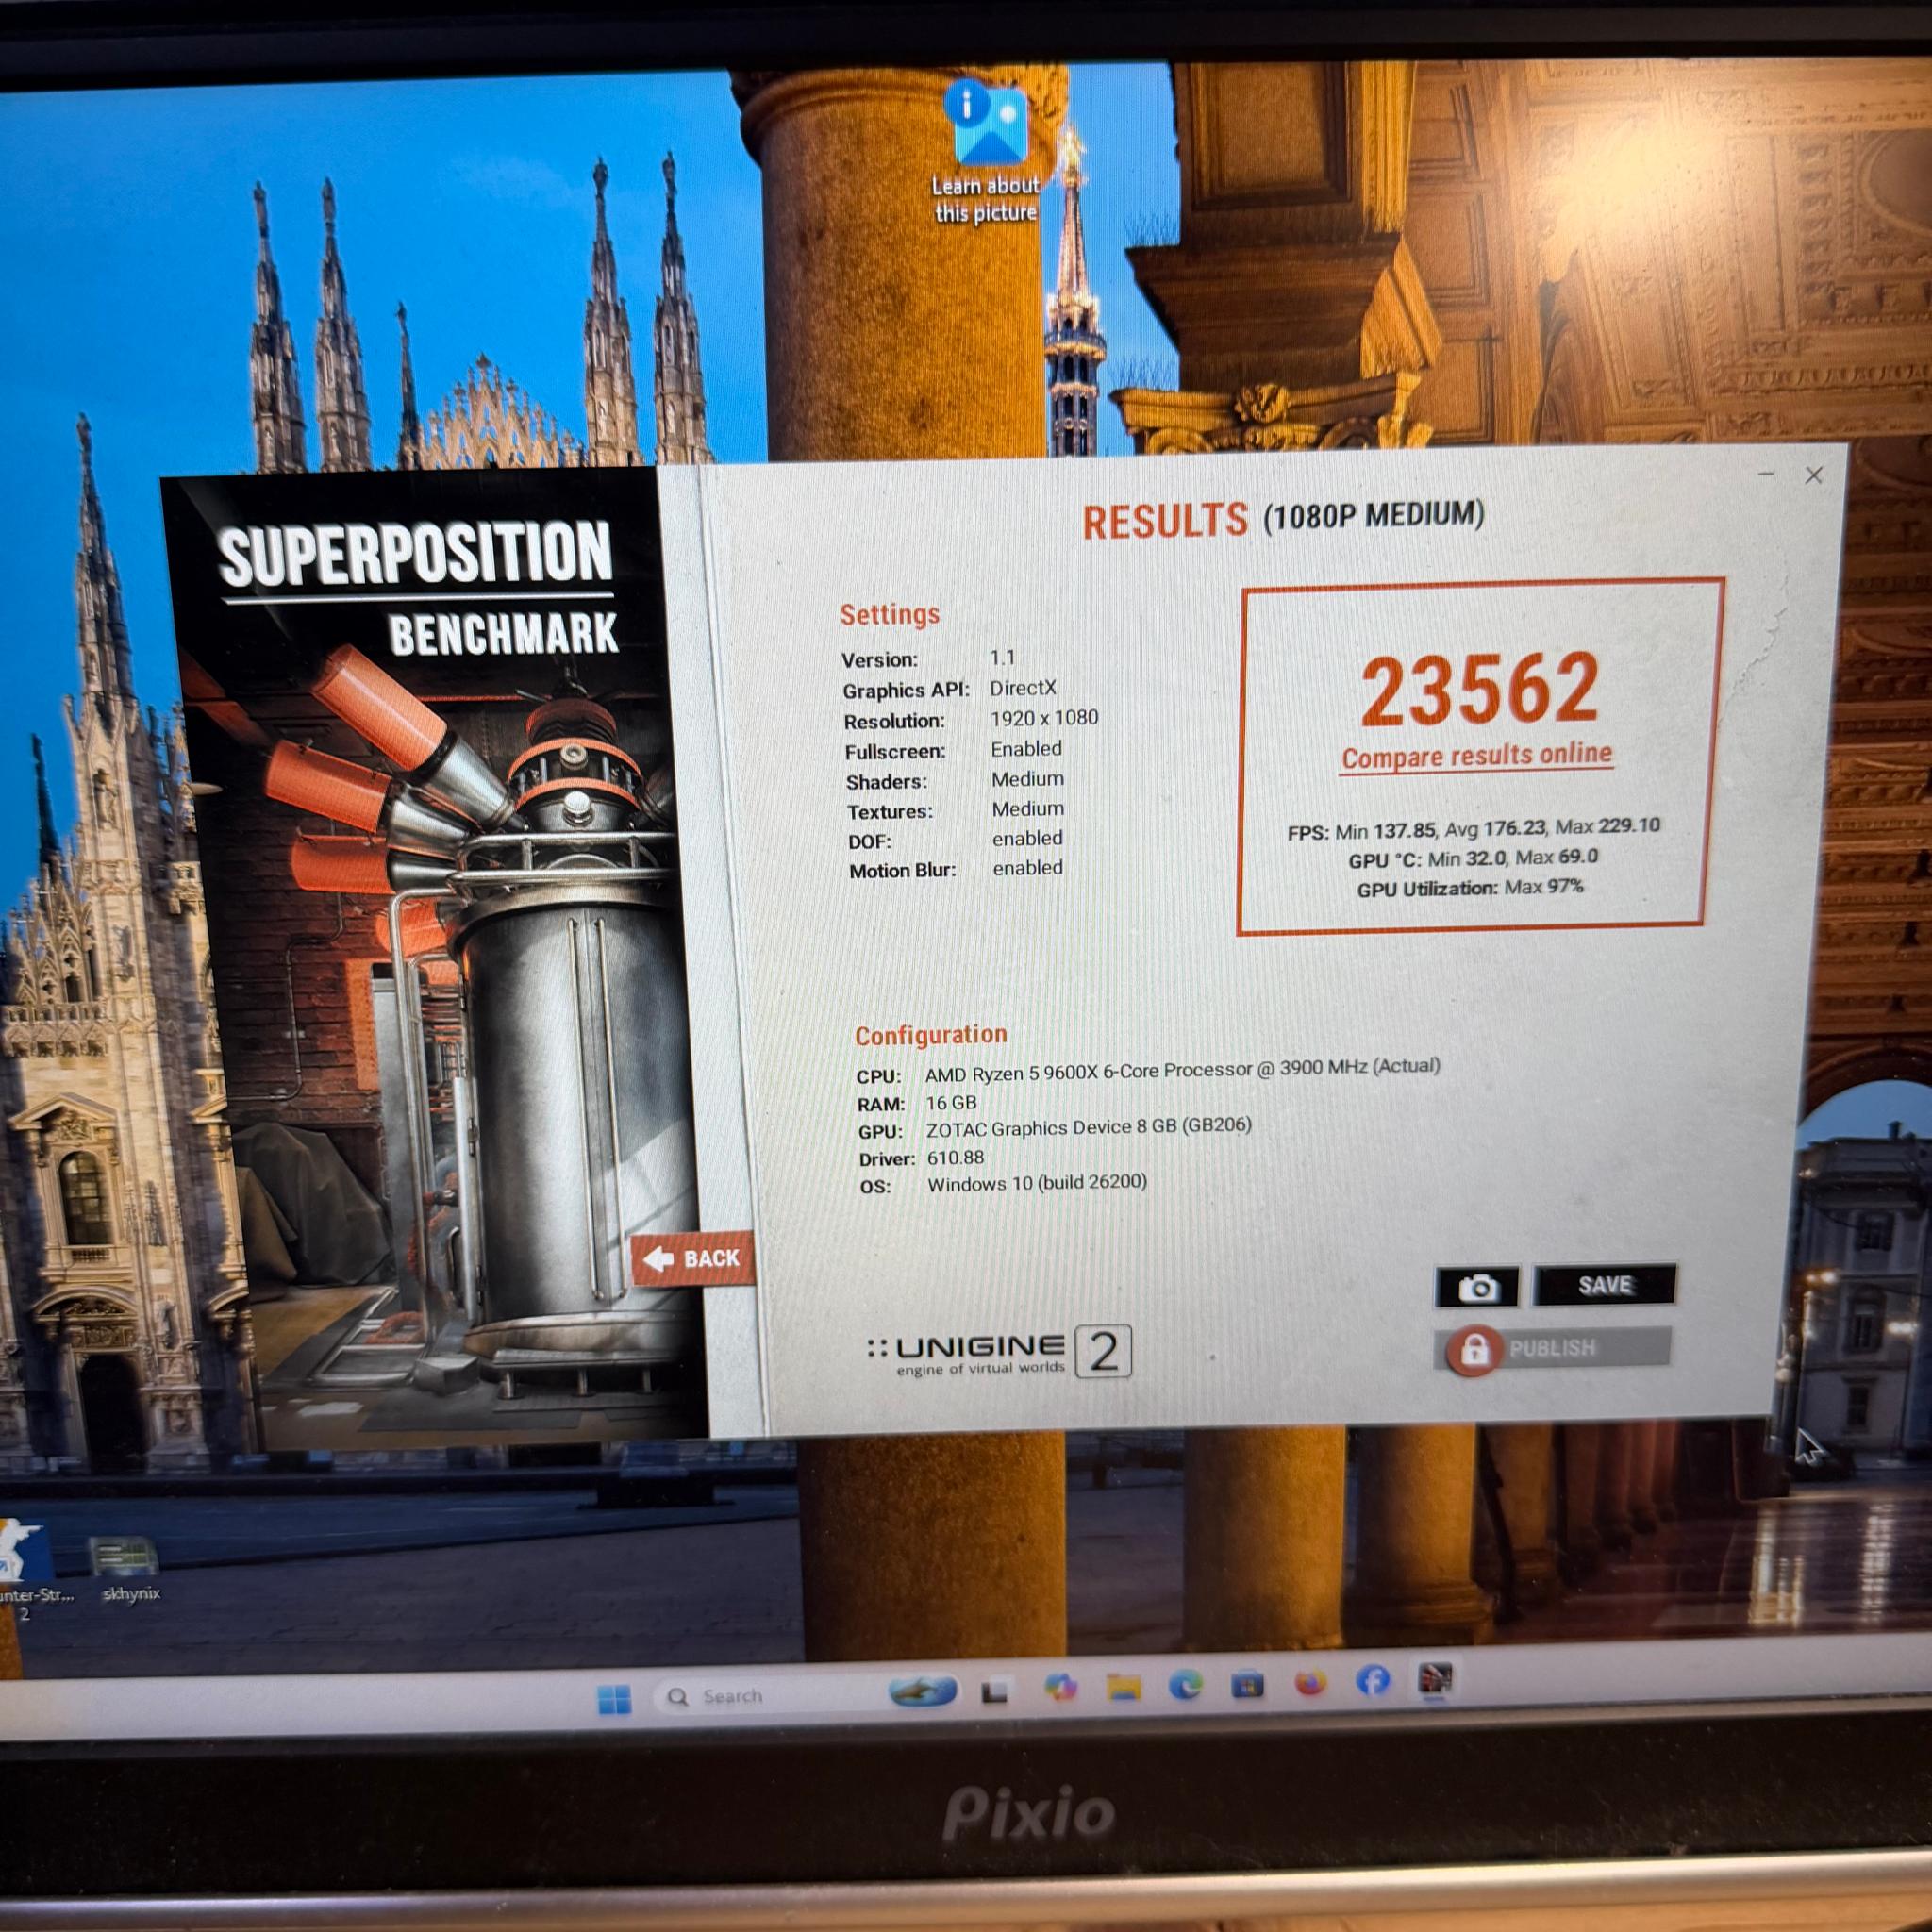1932x1932 pixels.
Task: Click the GPU value ZOTAC Graphics Device
Action: 1088,1127
